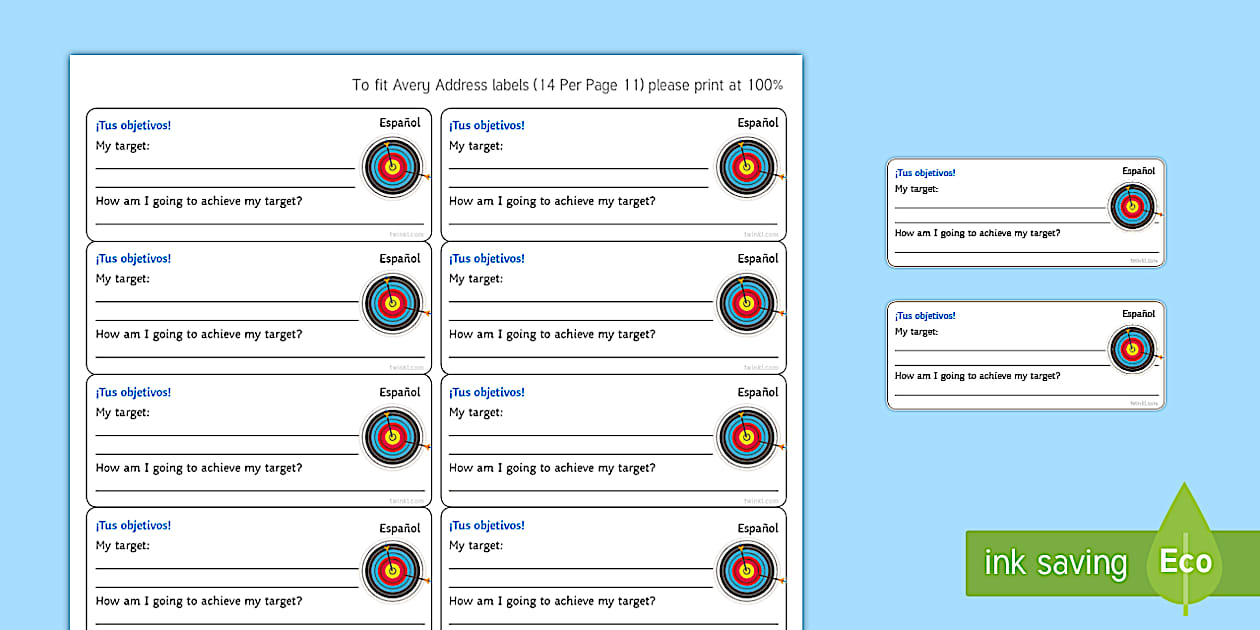The image size is (1260, 630).
Task: Click the first "My target:" writing line in the top-left label
Action: click(225, 168)
